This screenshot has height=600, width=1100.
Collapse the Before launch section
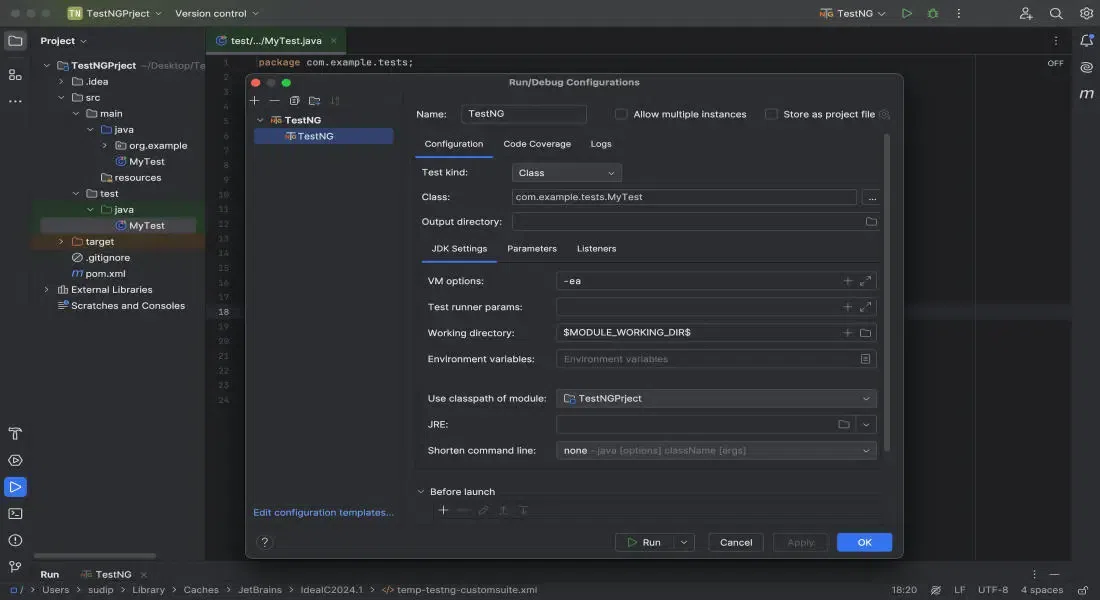point(421,492)
